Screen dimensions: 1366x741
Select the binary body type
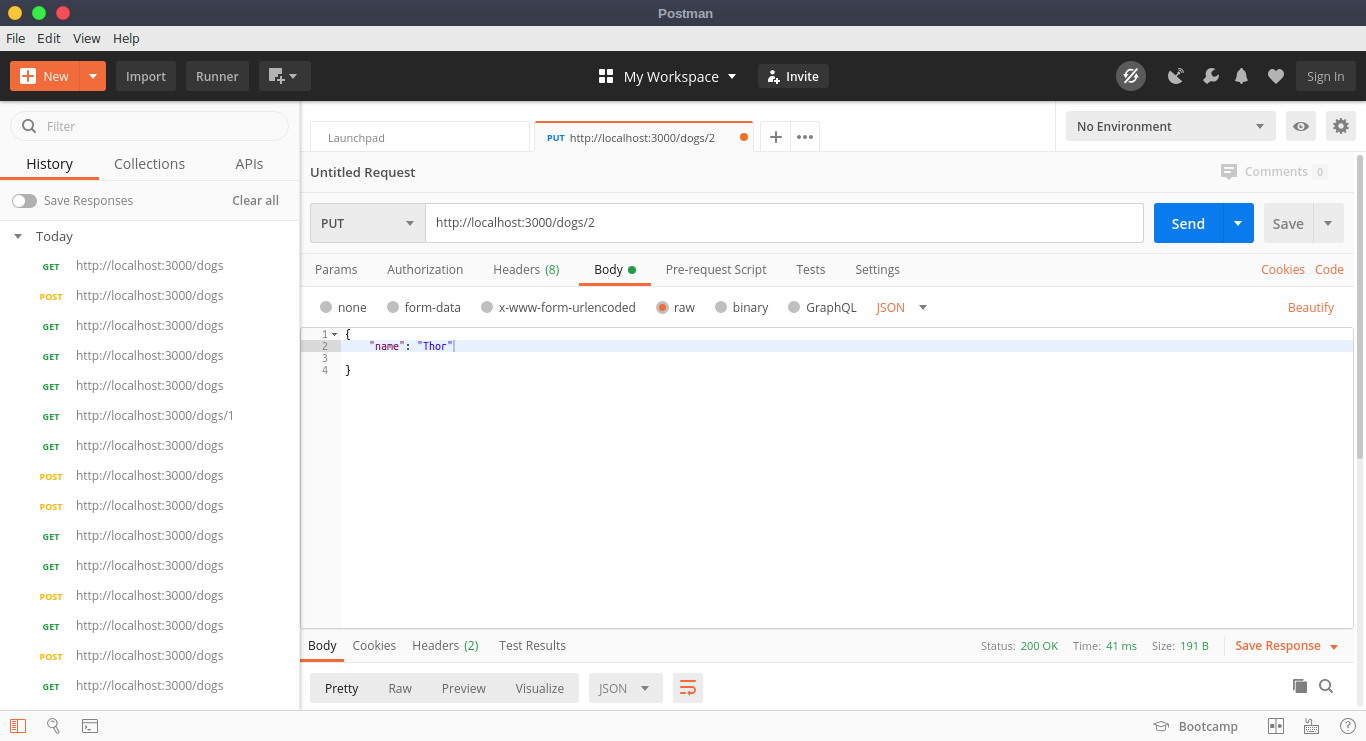point(722,308)
